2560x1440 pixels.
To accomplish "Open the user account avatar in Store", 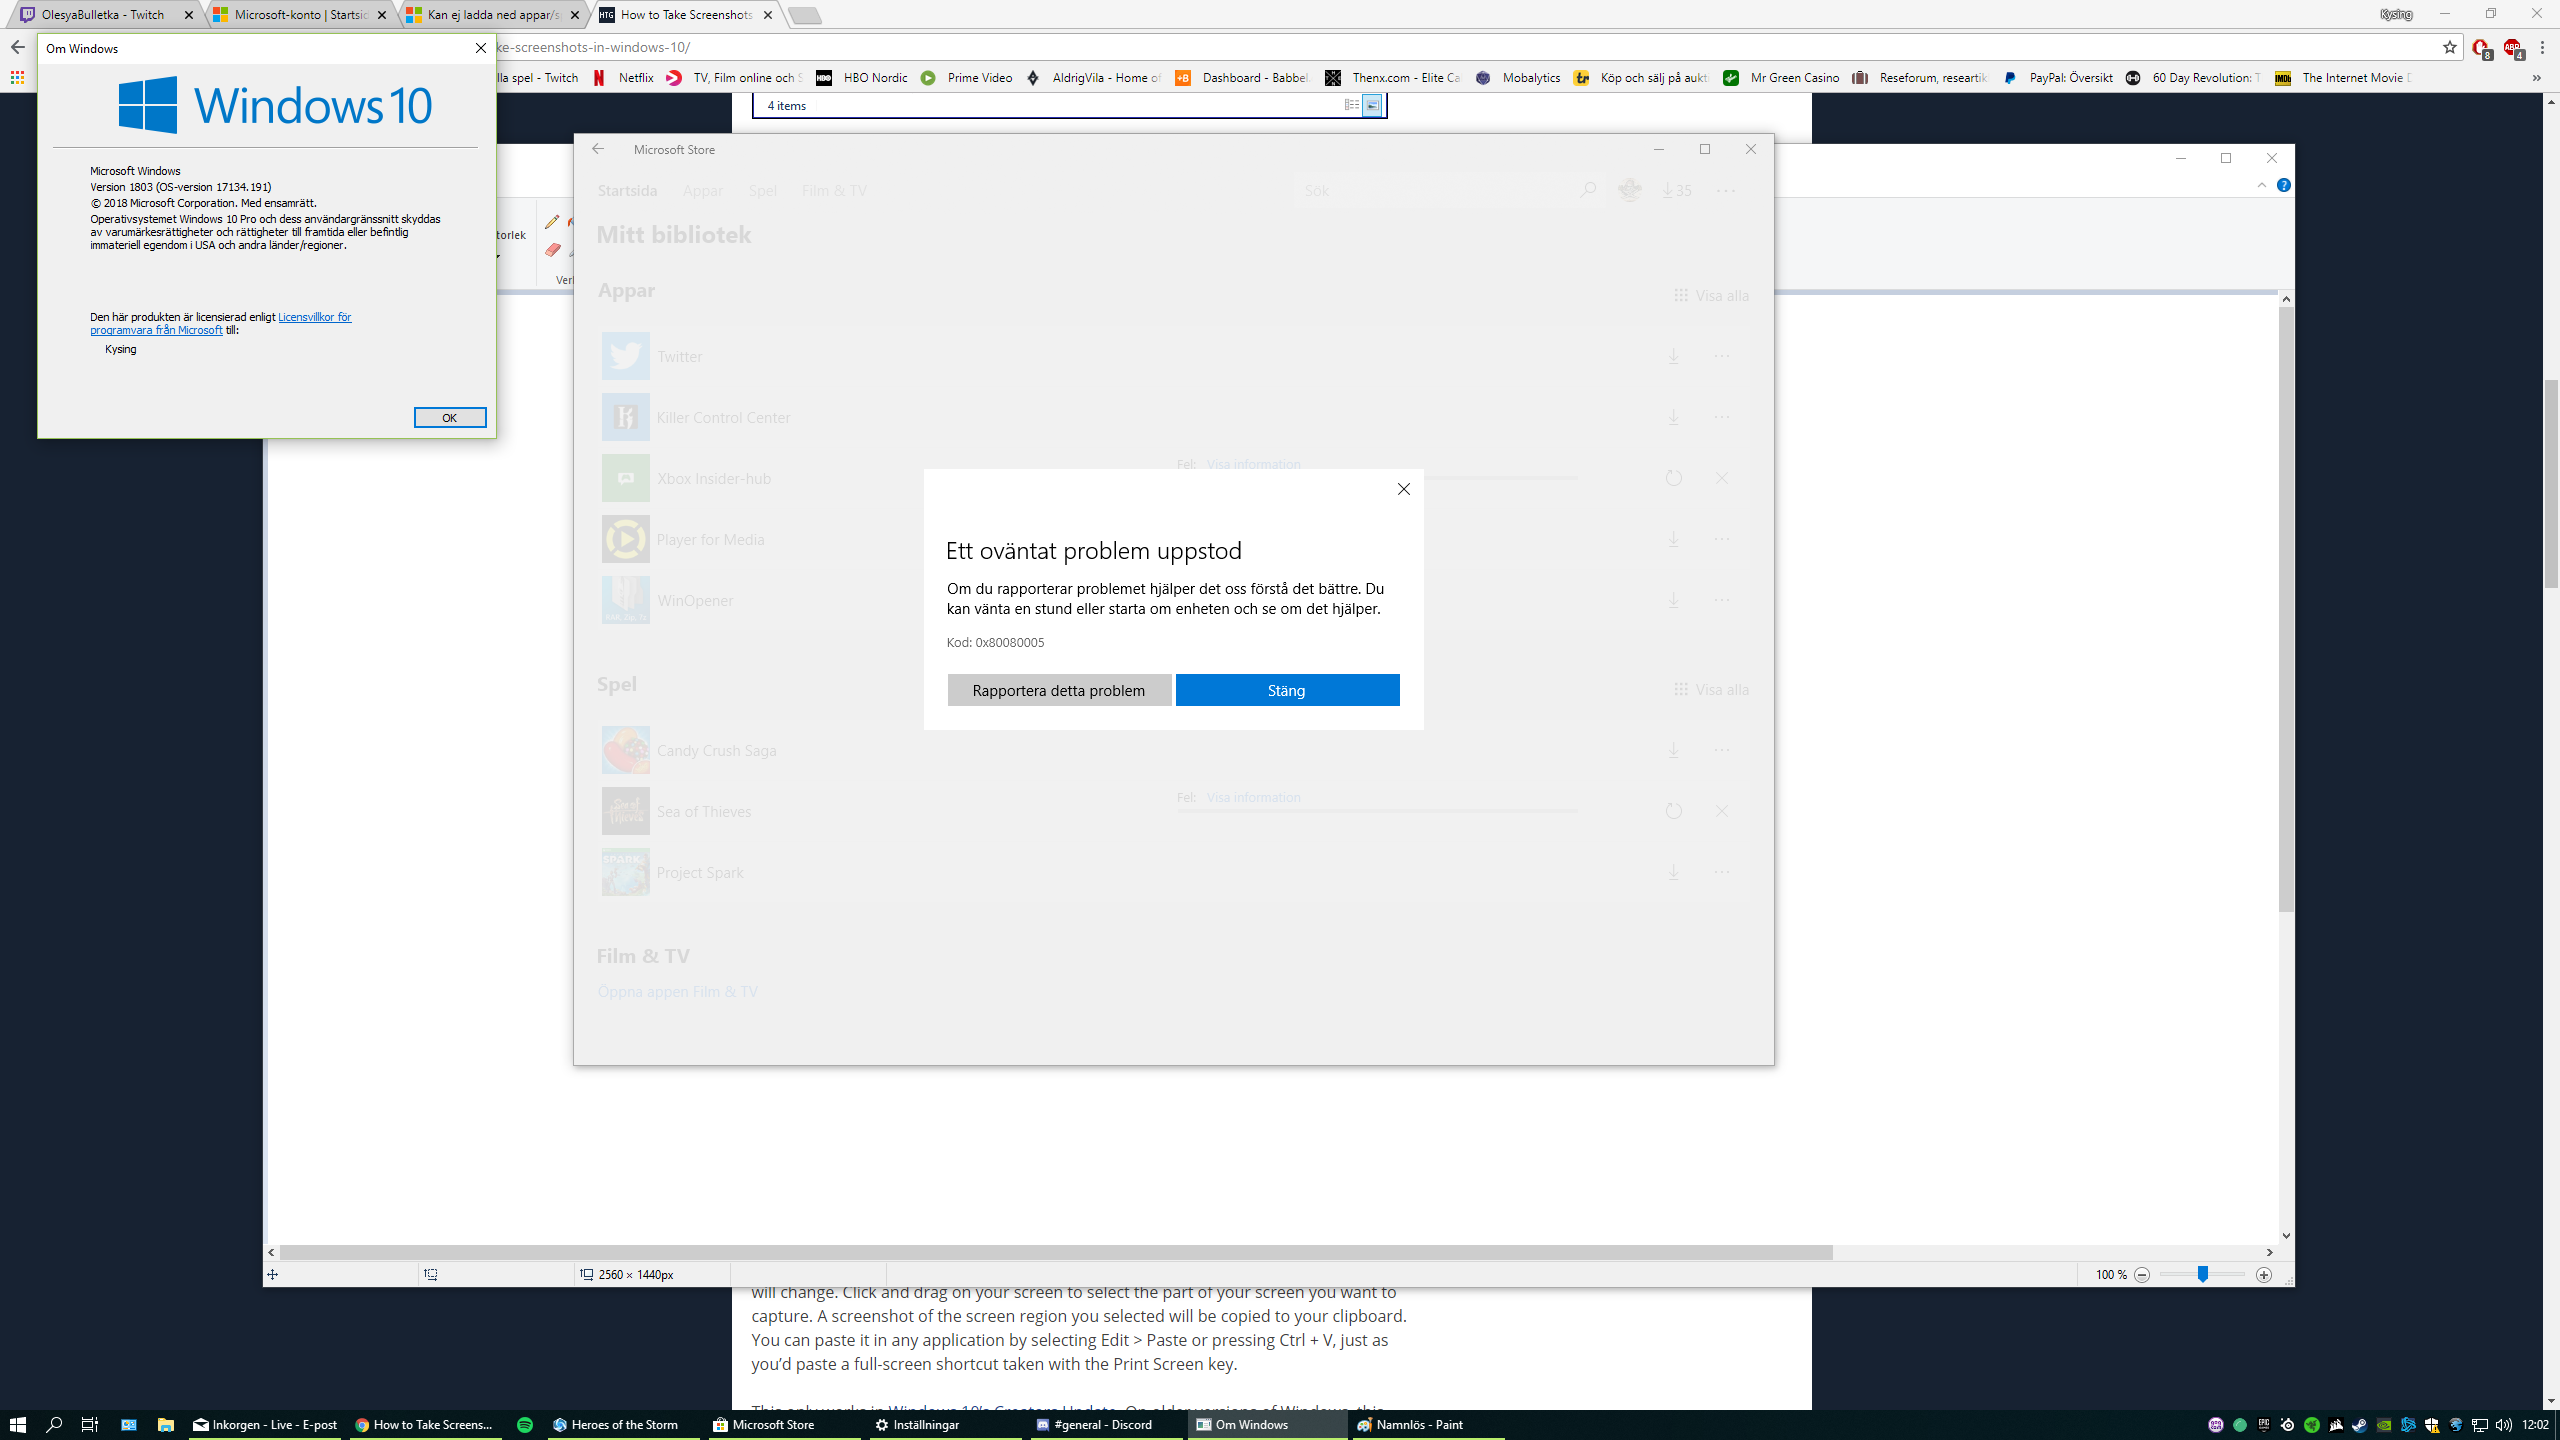I will (1630, 190).
